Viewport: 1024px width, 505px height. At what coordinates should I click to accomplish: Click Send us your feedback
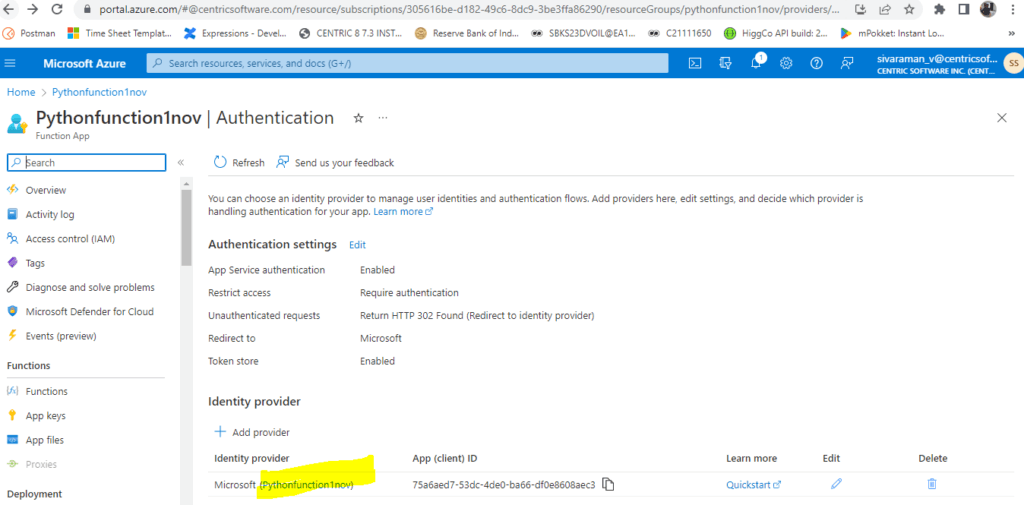click(335, 163)
